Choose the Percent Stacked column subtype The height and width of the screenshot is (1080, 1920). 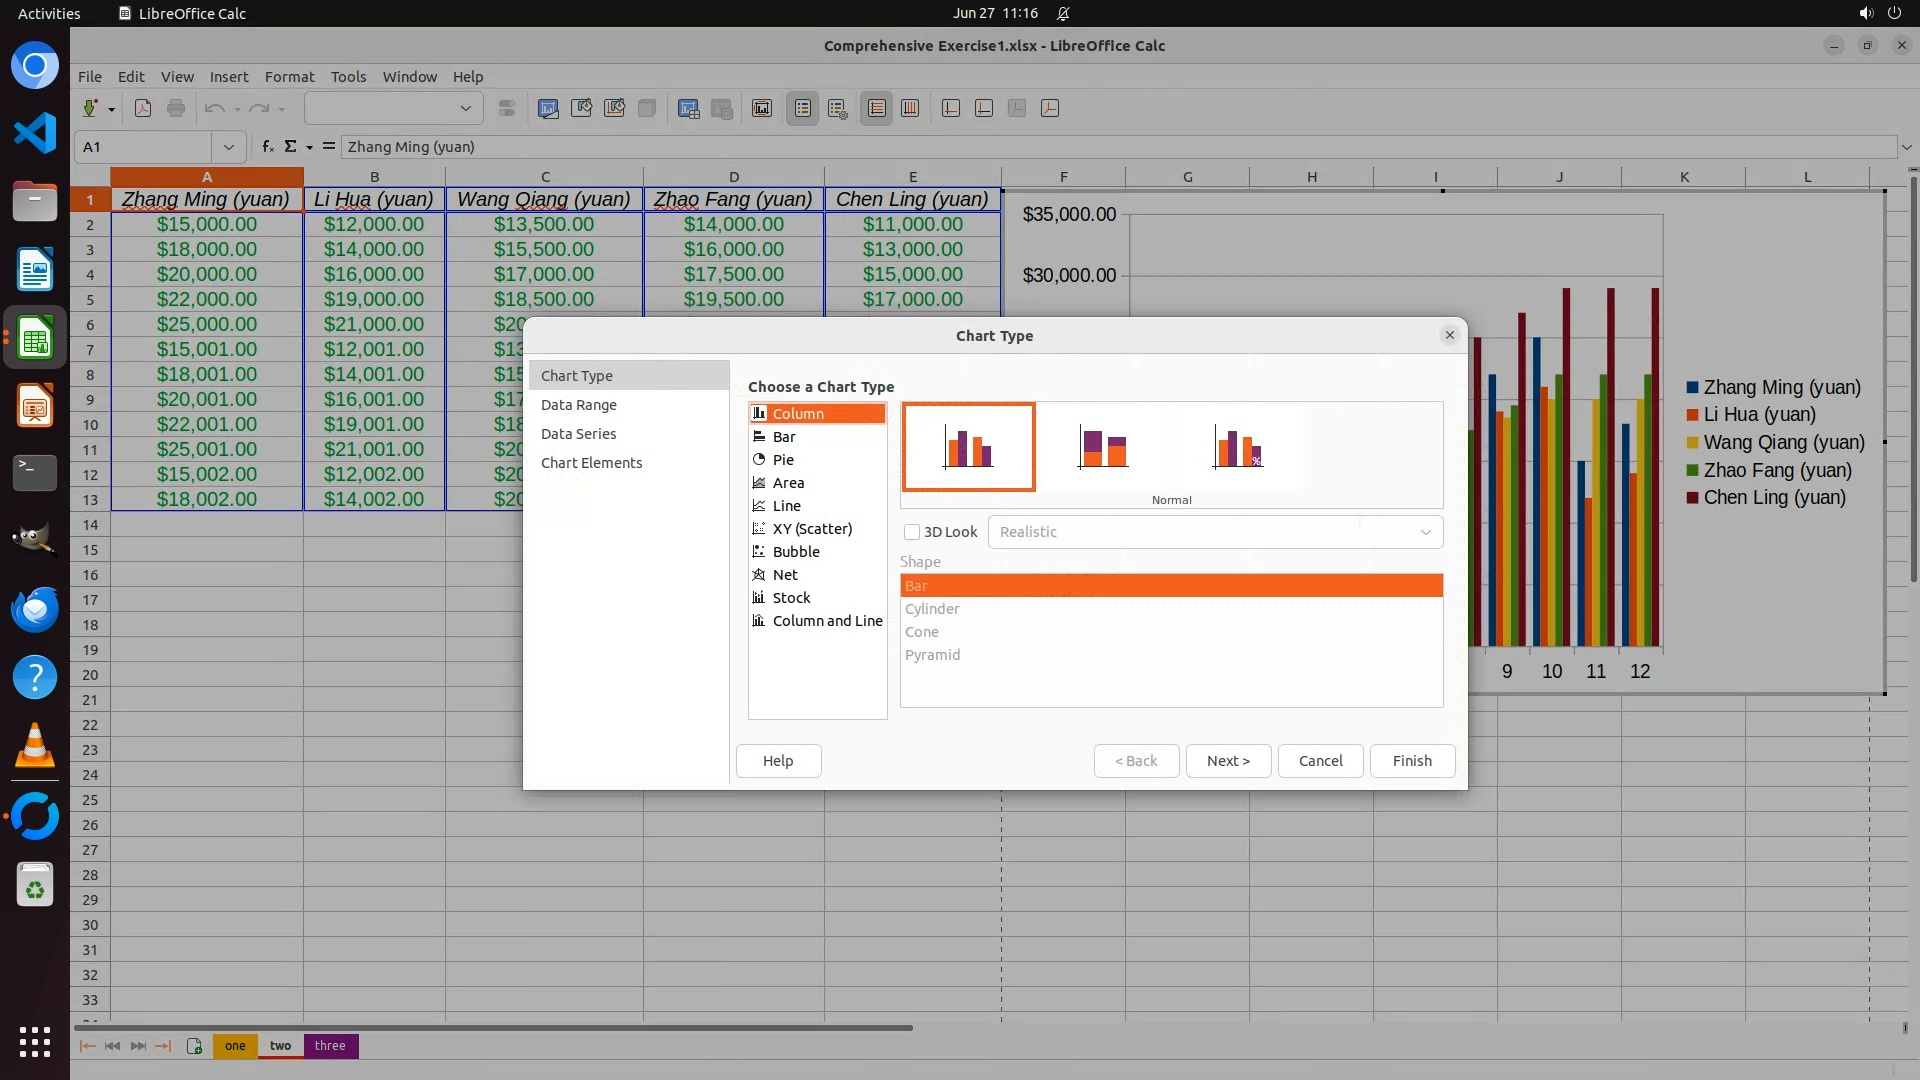click(1237, 447)
